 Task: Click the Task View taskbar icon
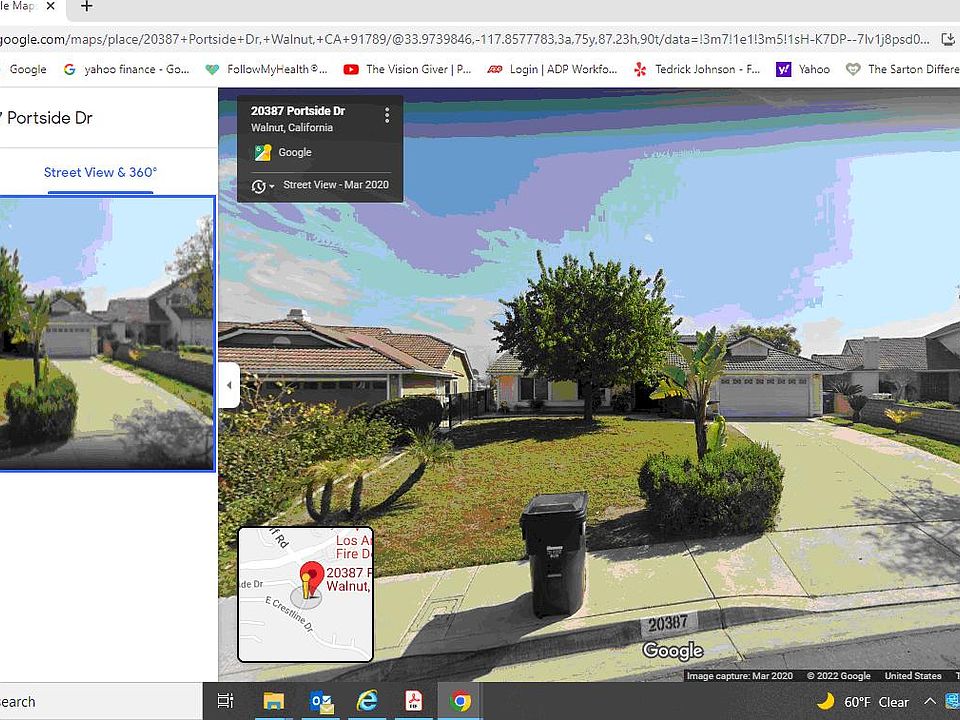click(226, 701)
